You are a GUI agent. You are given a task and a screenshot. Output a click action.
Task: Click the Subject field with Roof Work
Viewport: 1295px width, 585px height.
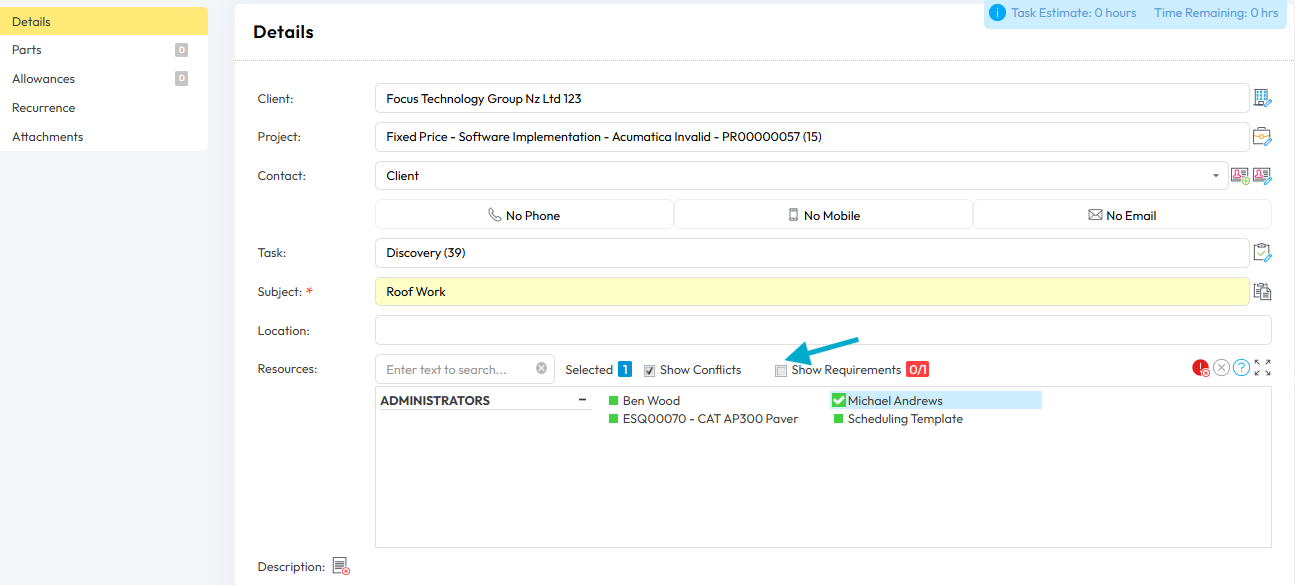click(x=812, y=292)
